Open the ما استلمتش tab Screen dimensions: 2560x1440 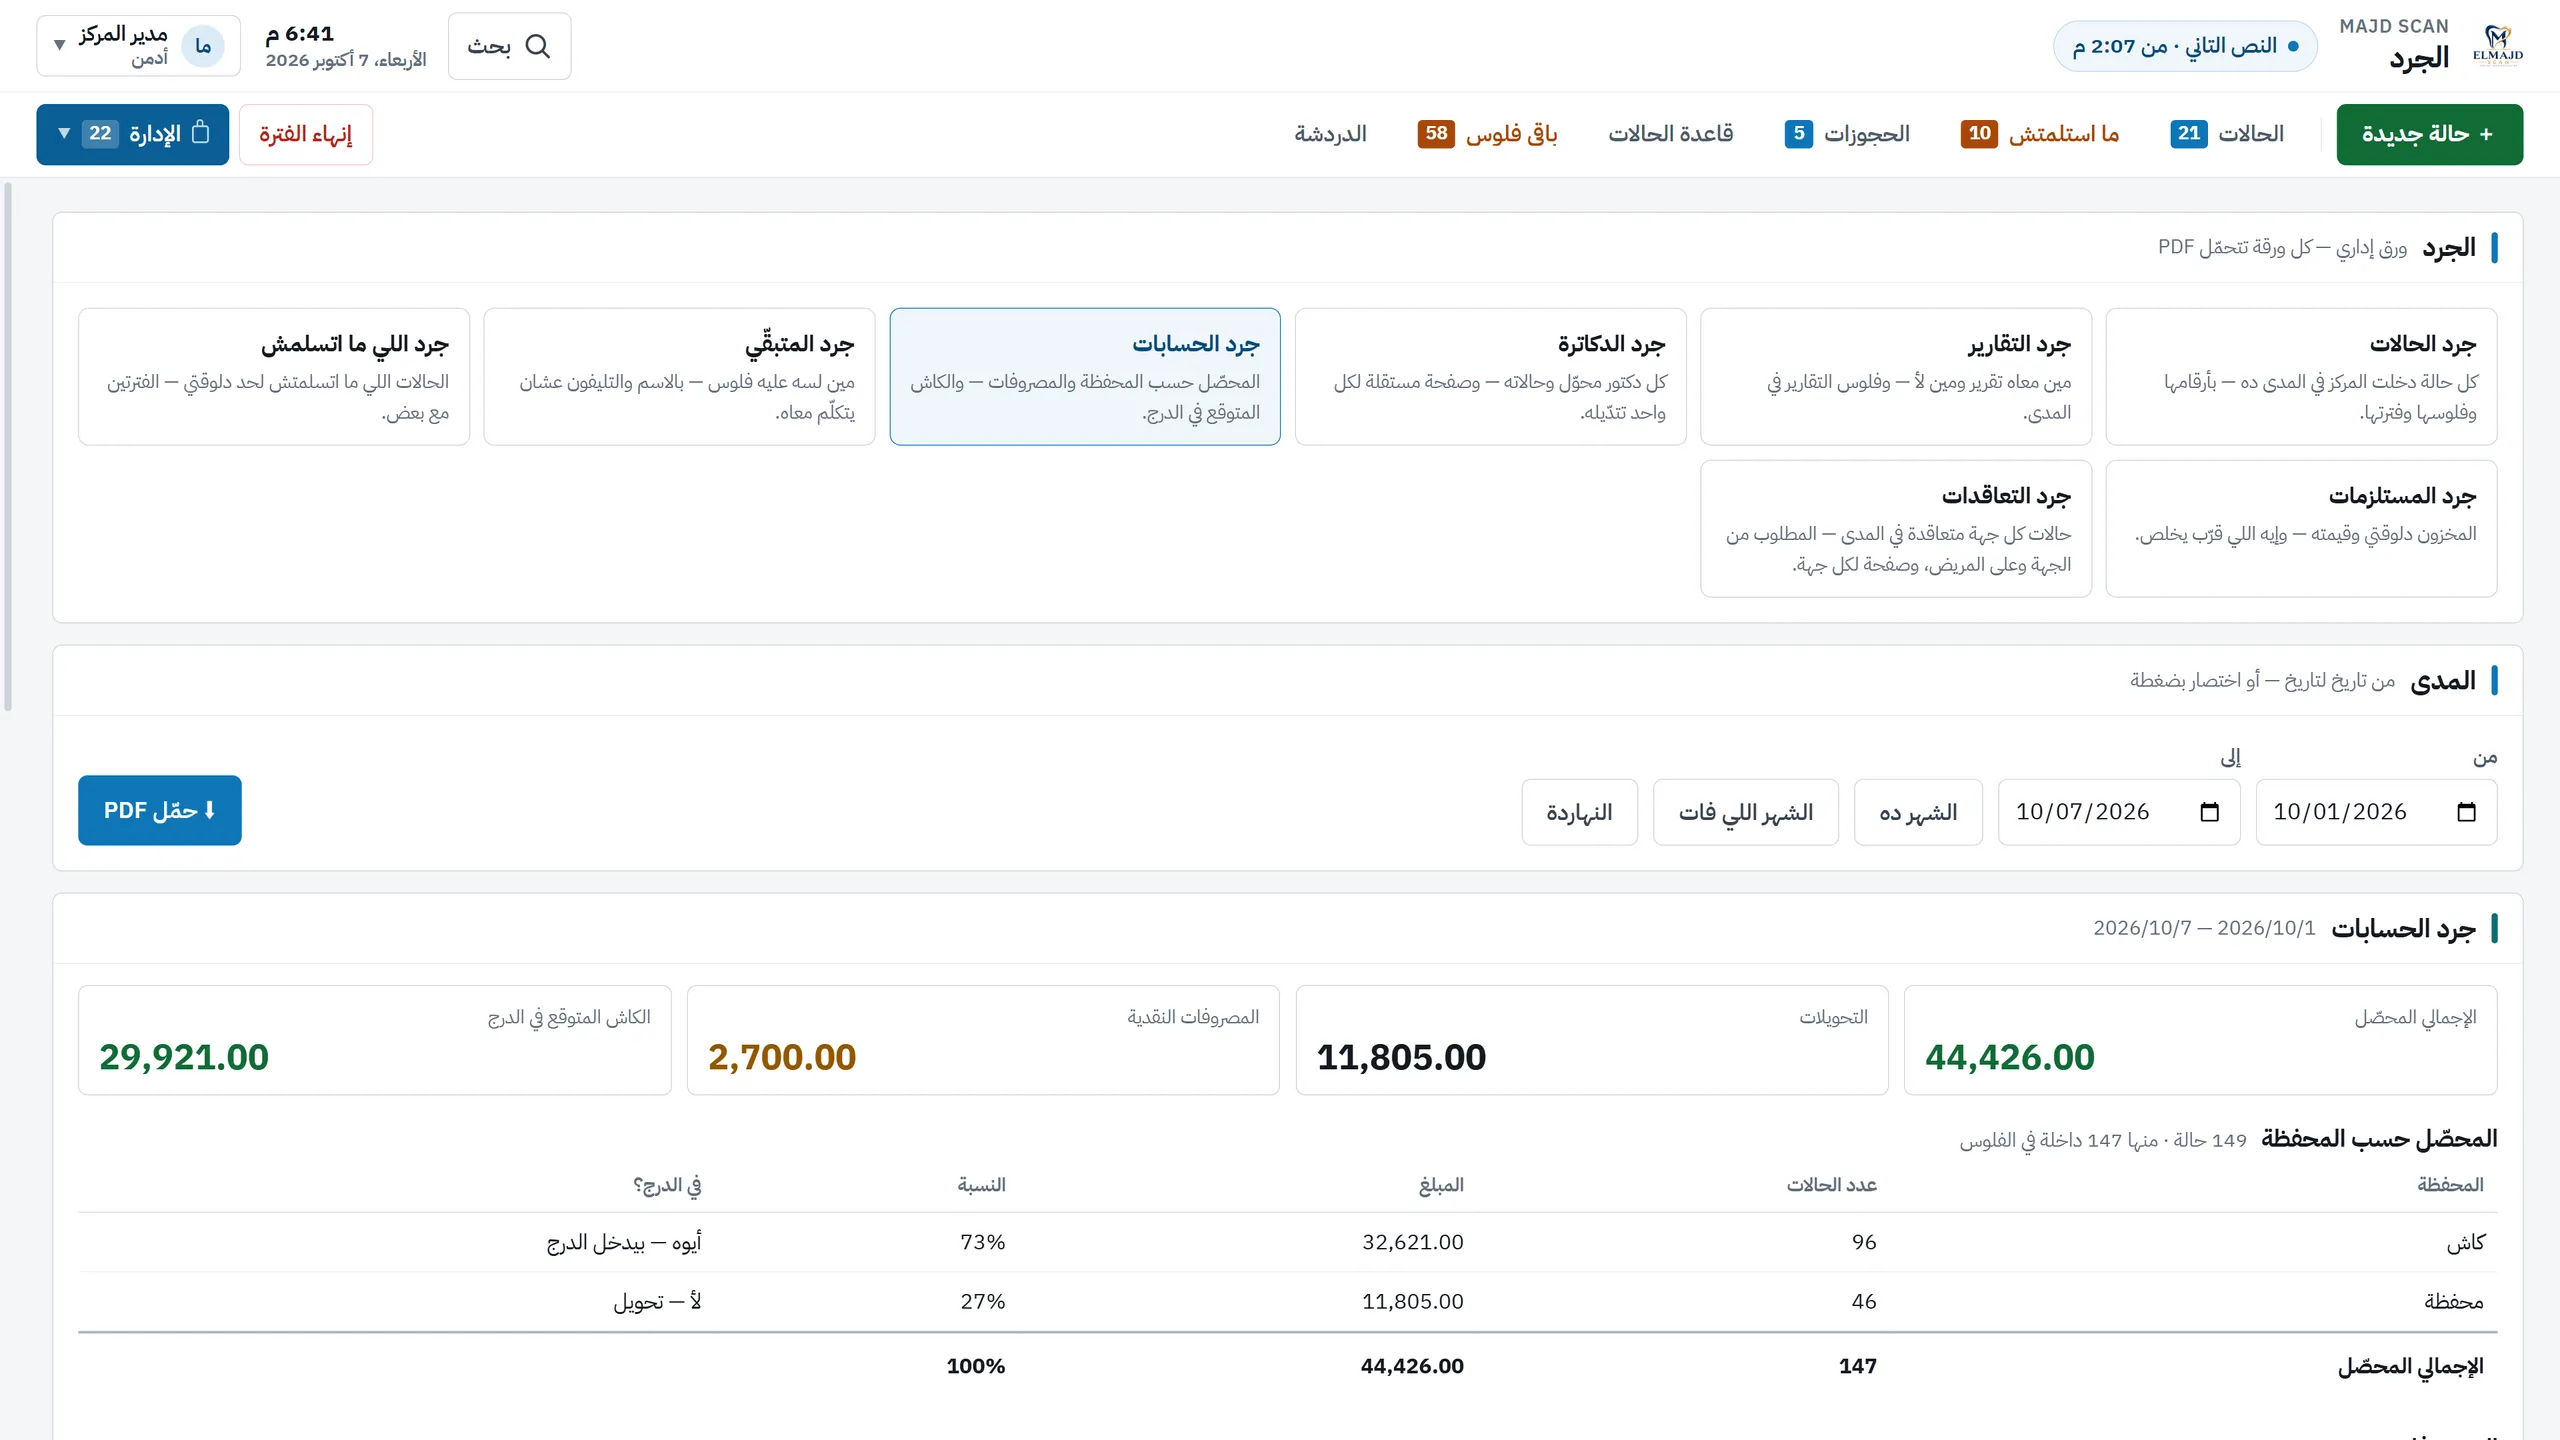click(x=2040, y=134)
